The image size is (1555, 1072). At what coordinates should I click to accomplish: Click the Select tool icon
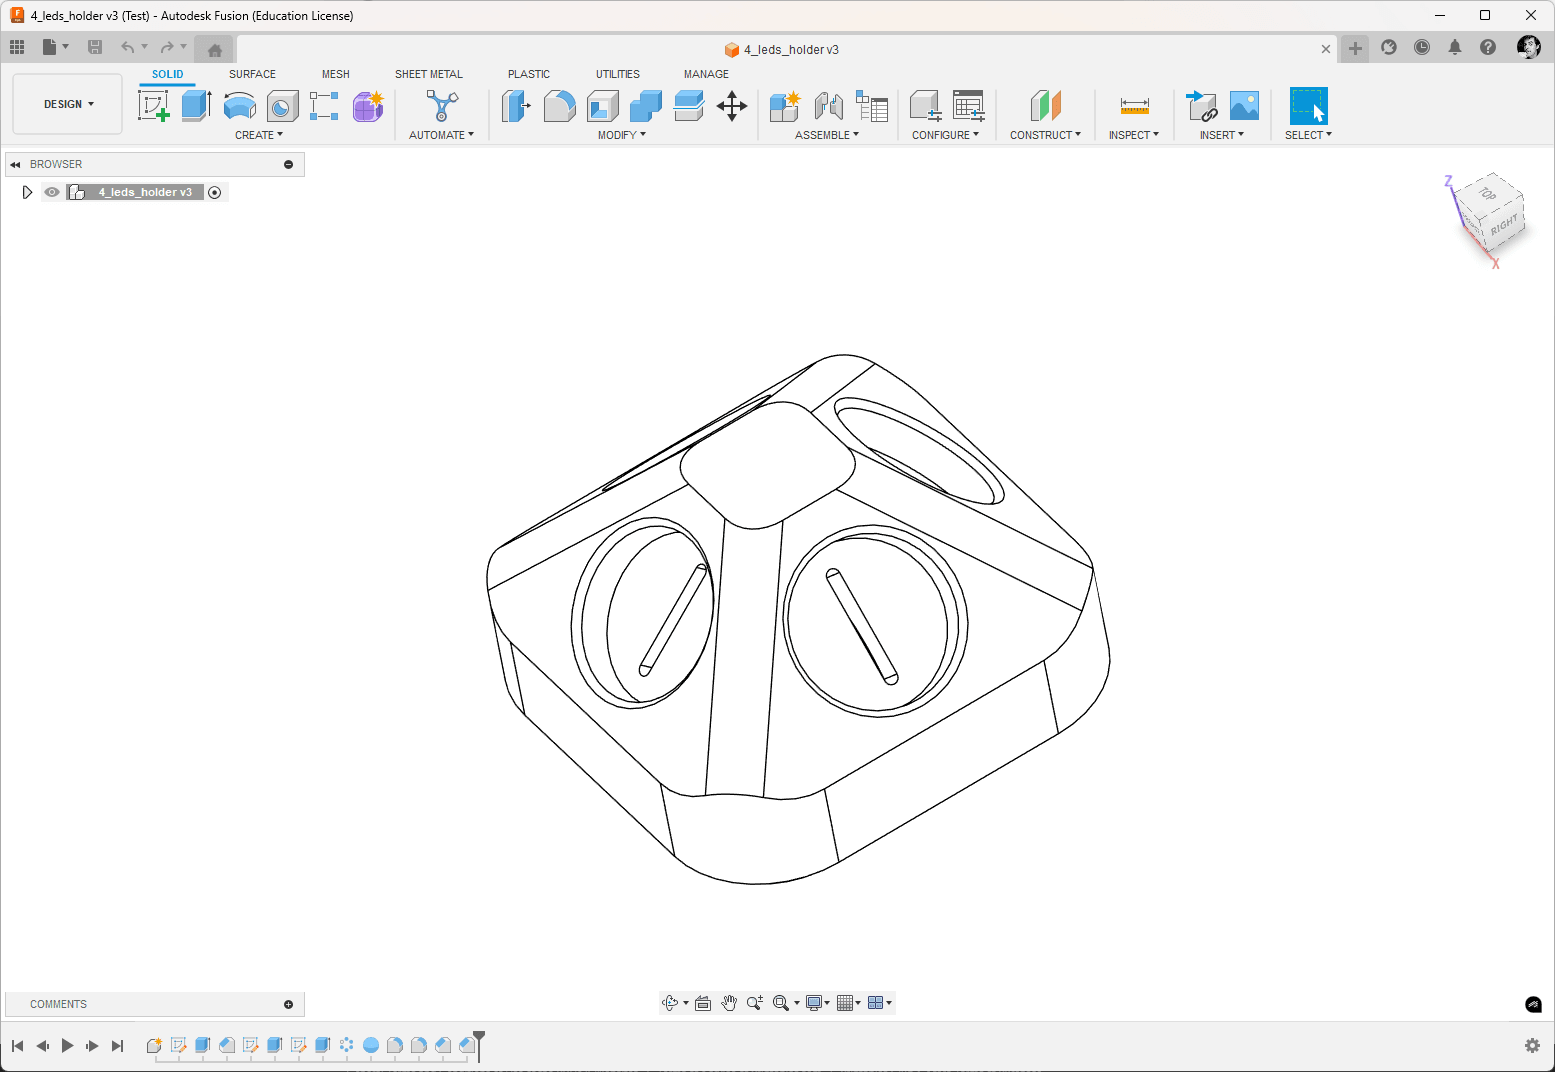1308,106
